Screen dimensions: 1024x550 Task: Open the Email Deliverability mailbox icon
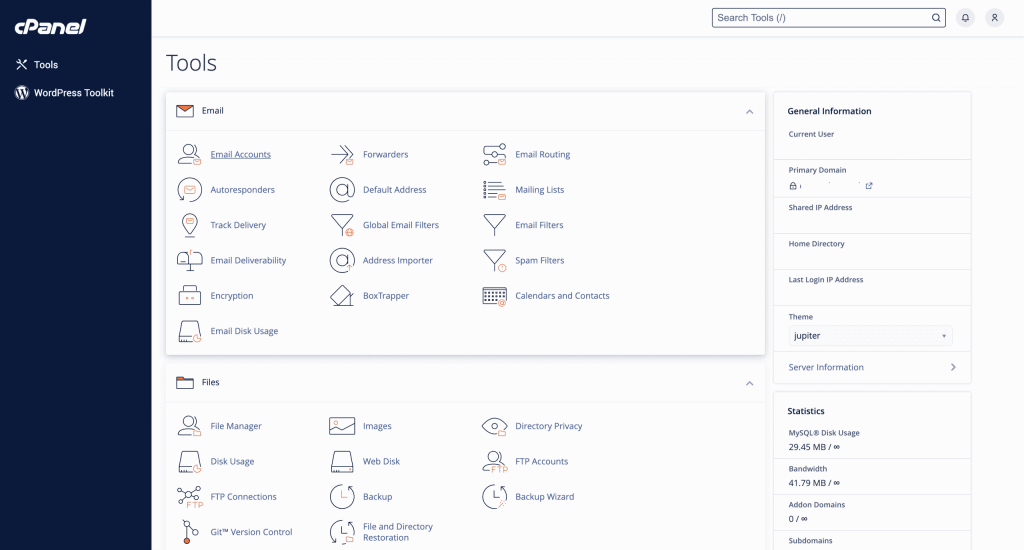tap(189, 260)
